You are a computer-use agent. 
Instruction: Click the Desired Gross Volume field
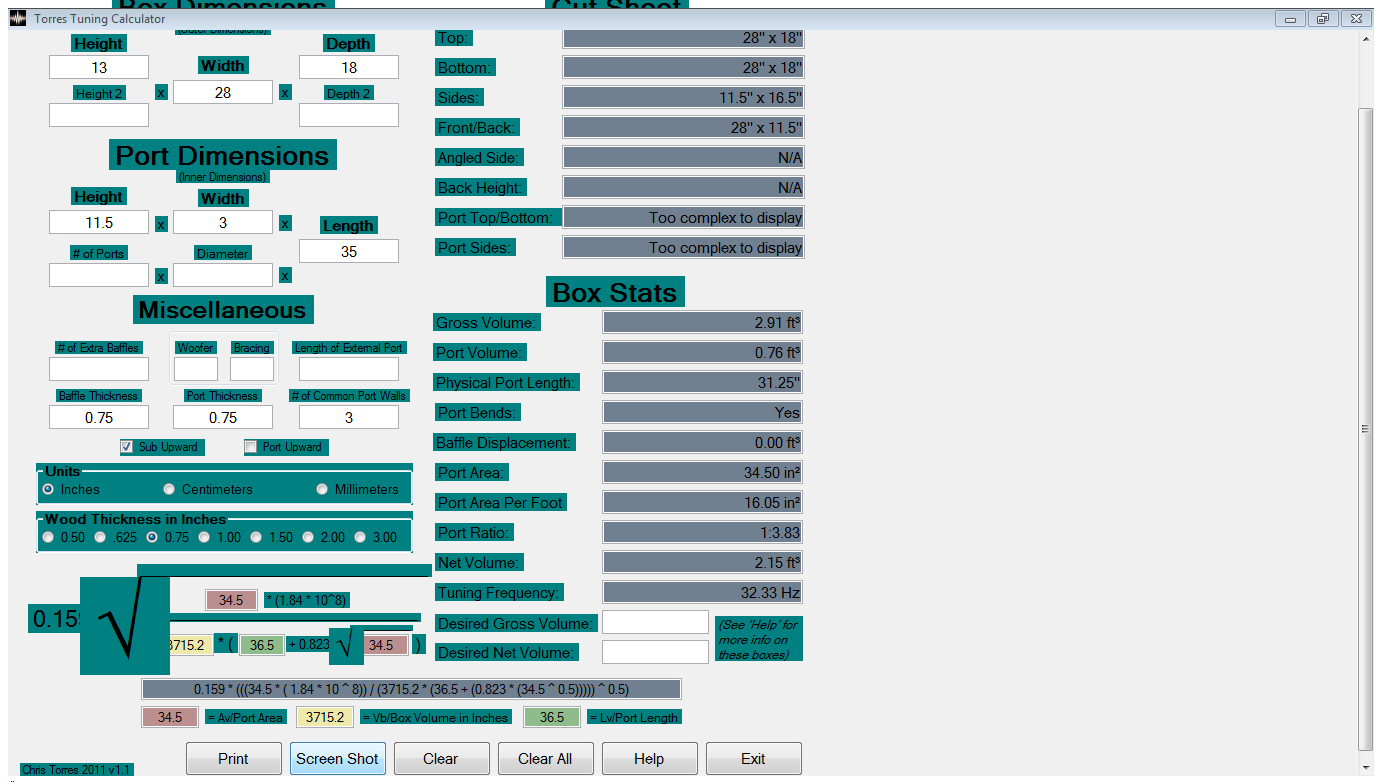655,622
